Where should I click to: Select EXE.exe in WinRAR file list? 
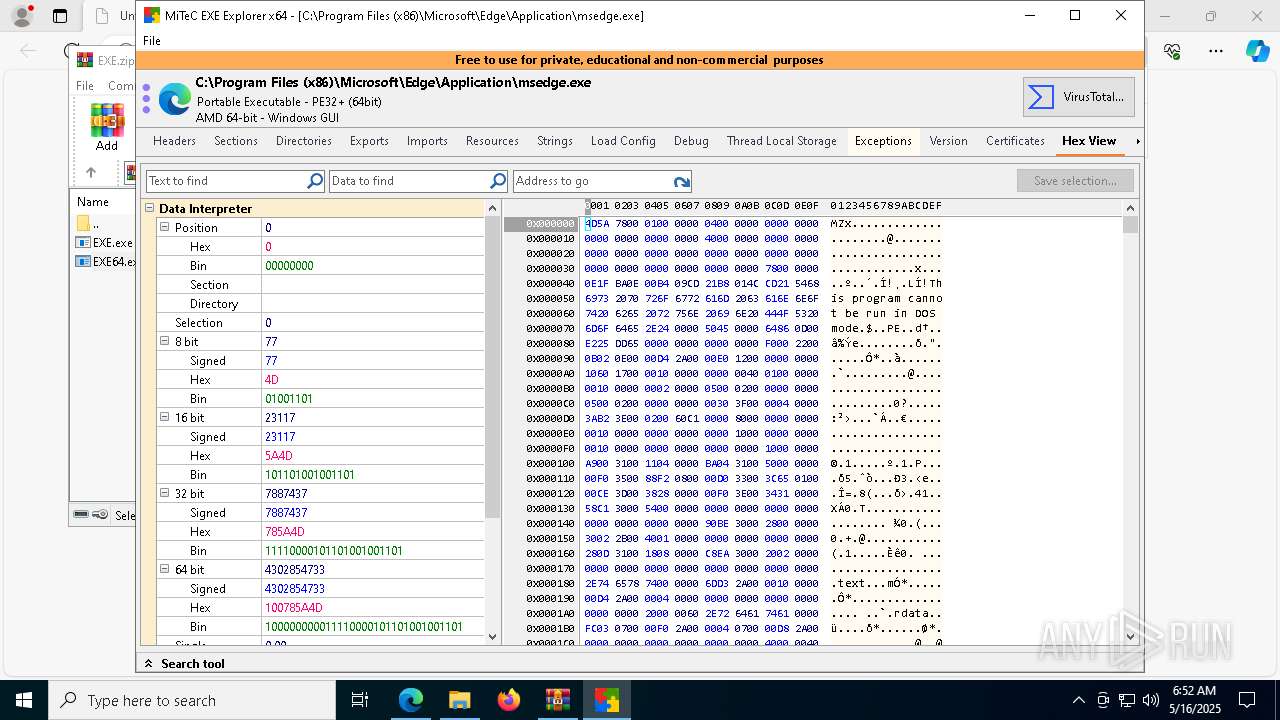coord(105,243)
